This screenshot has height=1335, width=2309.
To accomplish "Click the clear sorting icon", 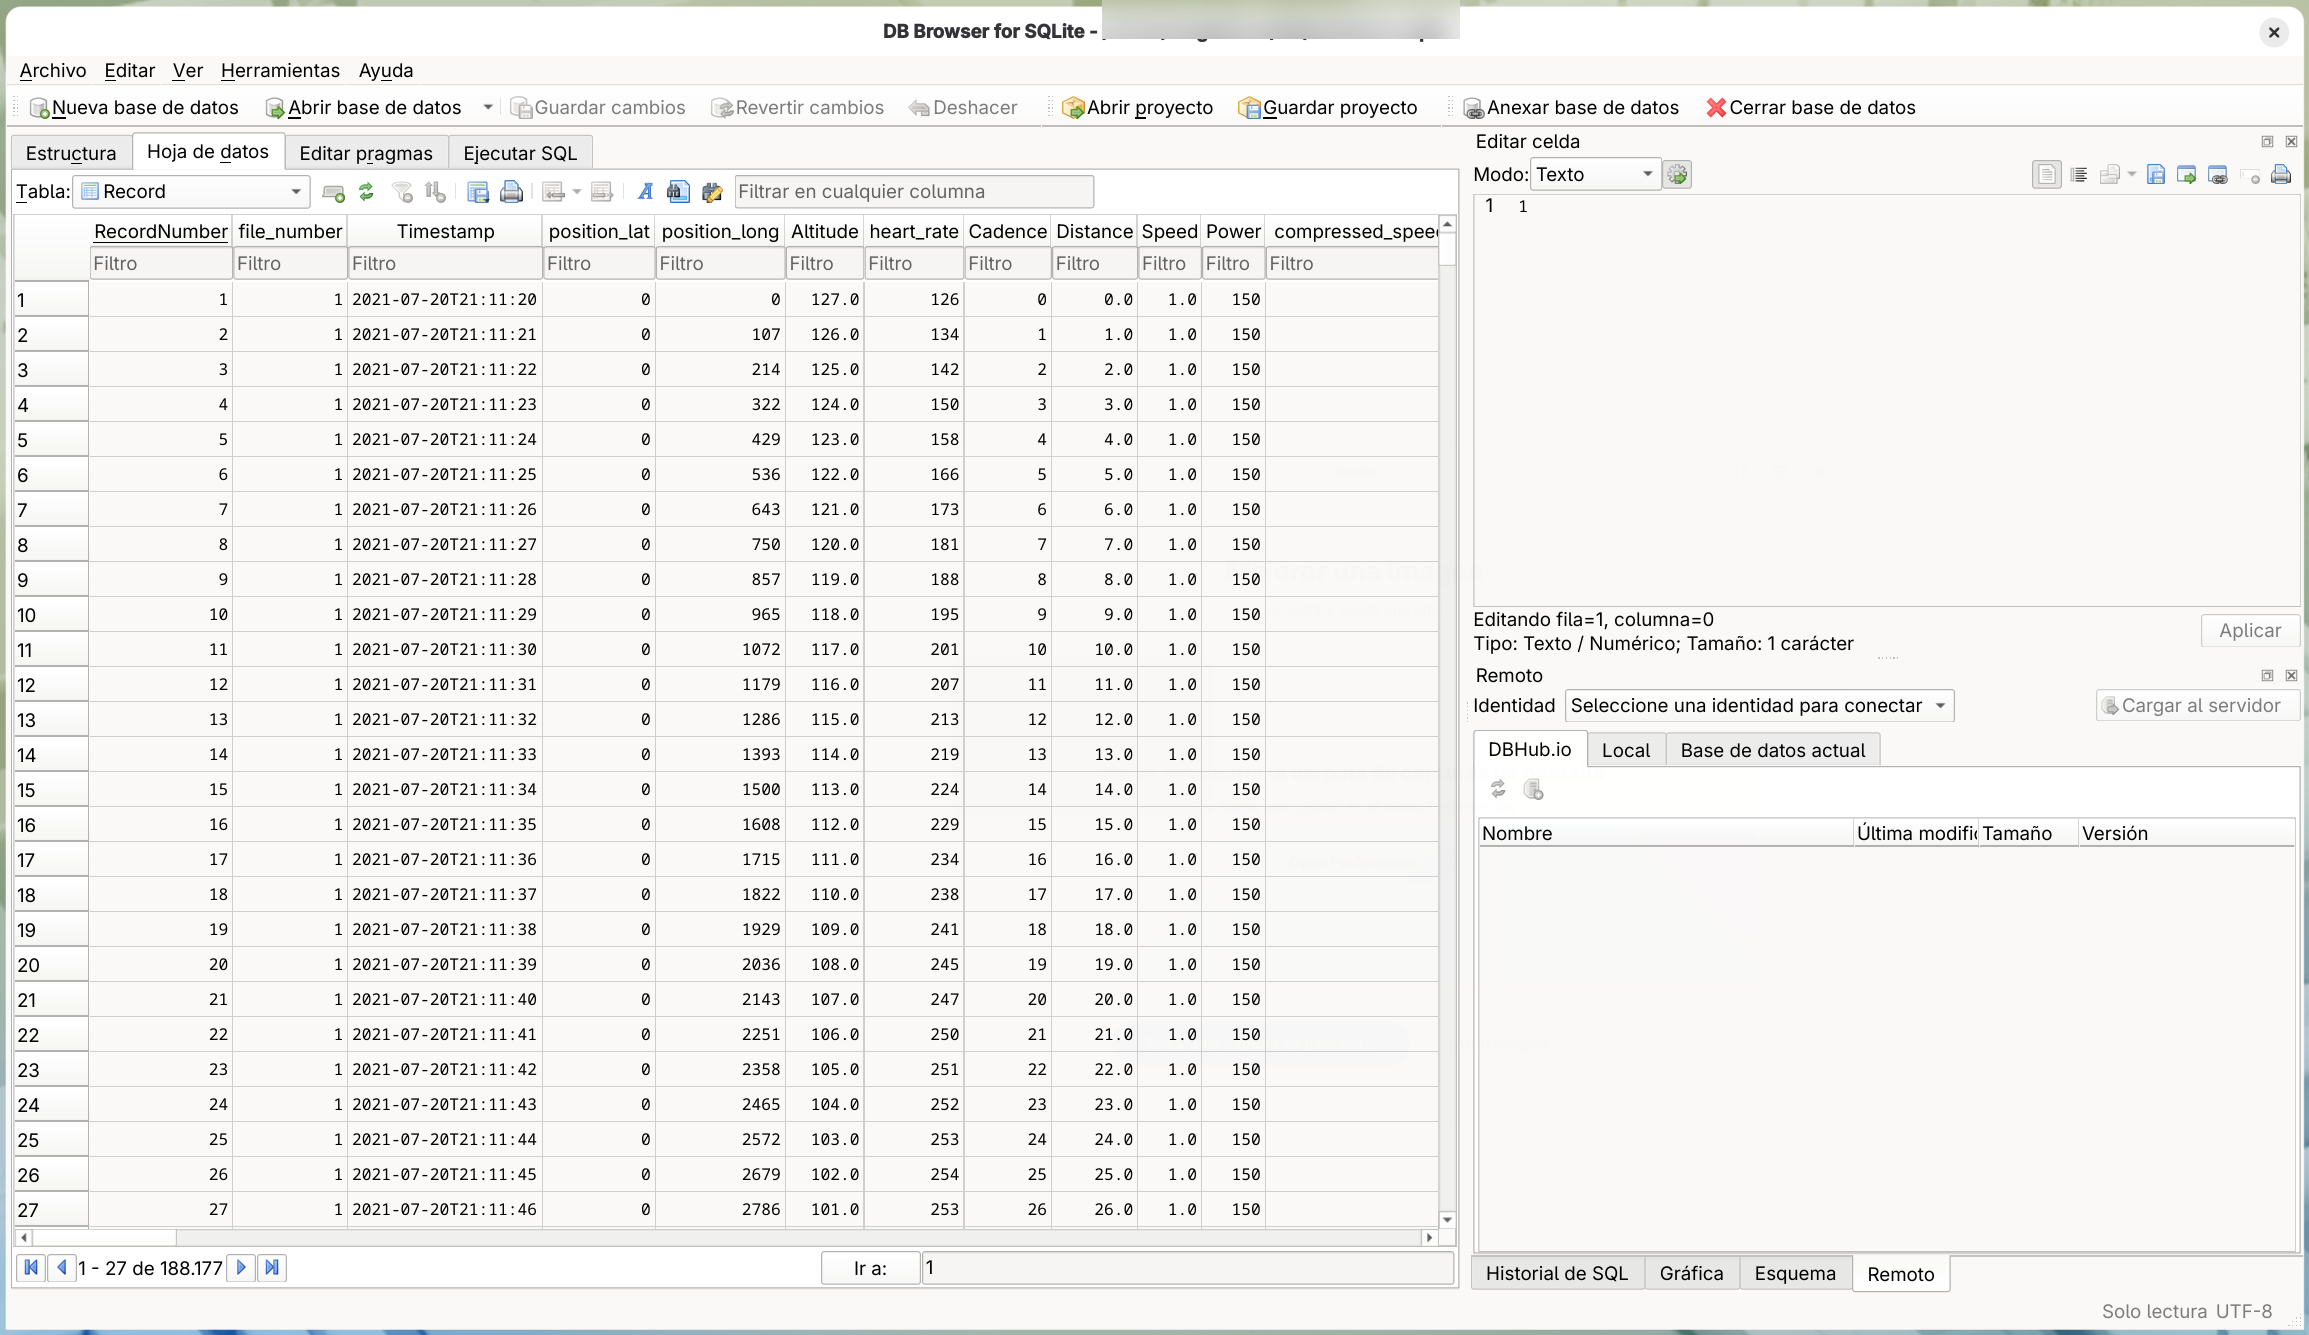I will [x=435, y=191].
